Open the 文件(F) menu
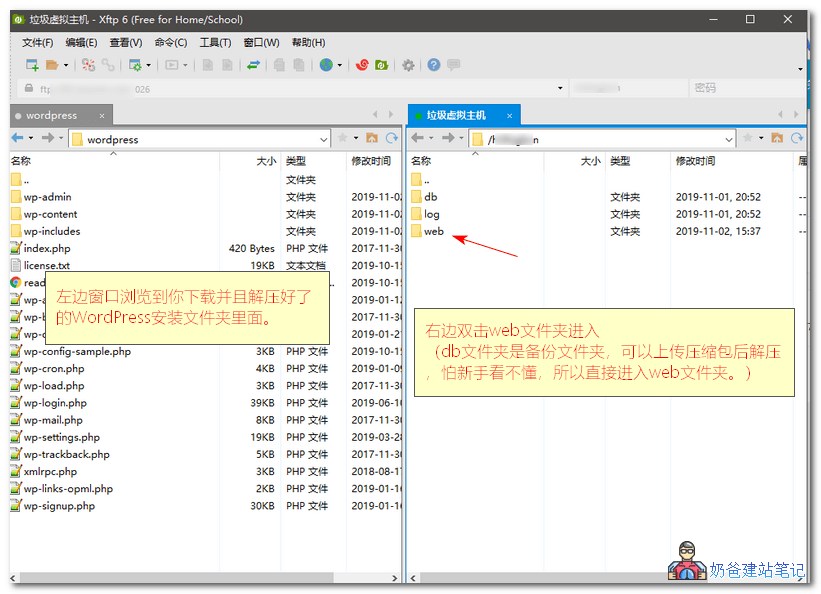 [x=38, y=42]
